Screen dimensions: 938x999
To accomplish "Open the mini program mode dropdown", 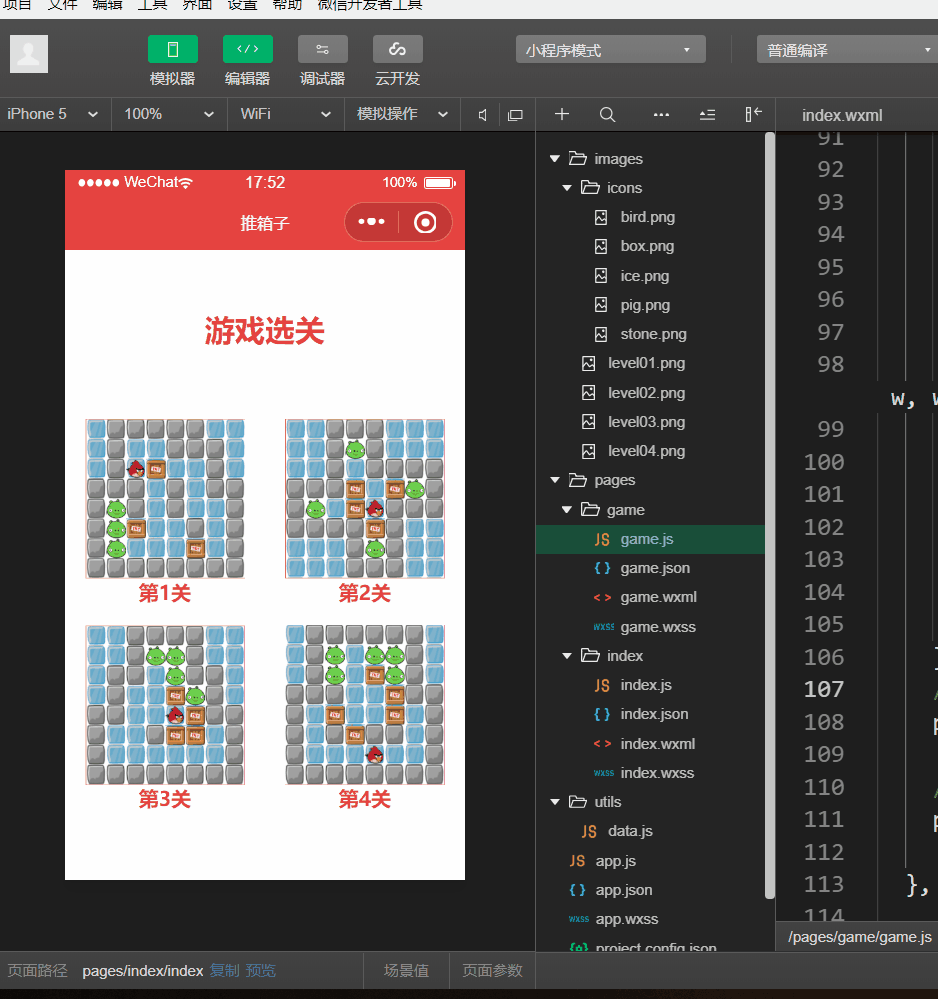I will [x=610, y=50].
